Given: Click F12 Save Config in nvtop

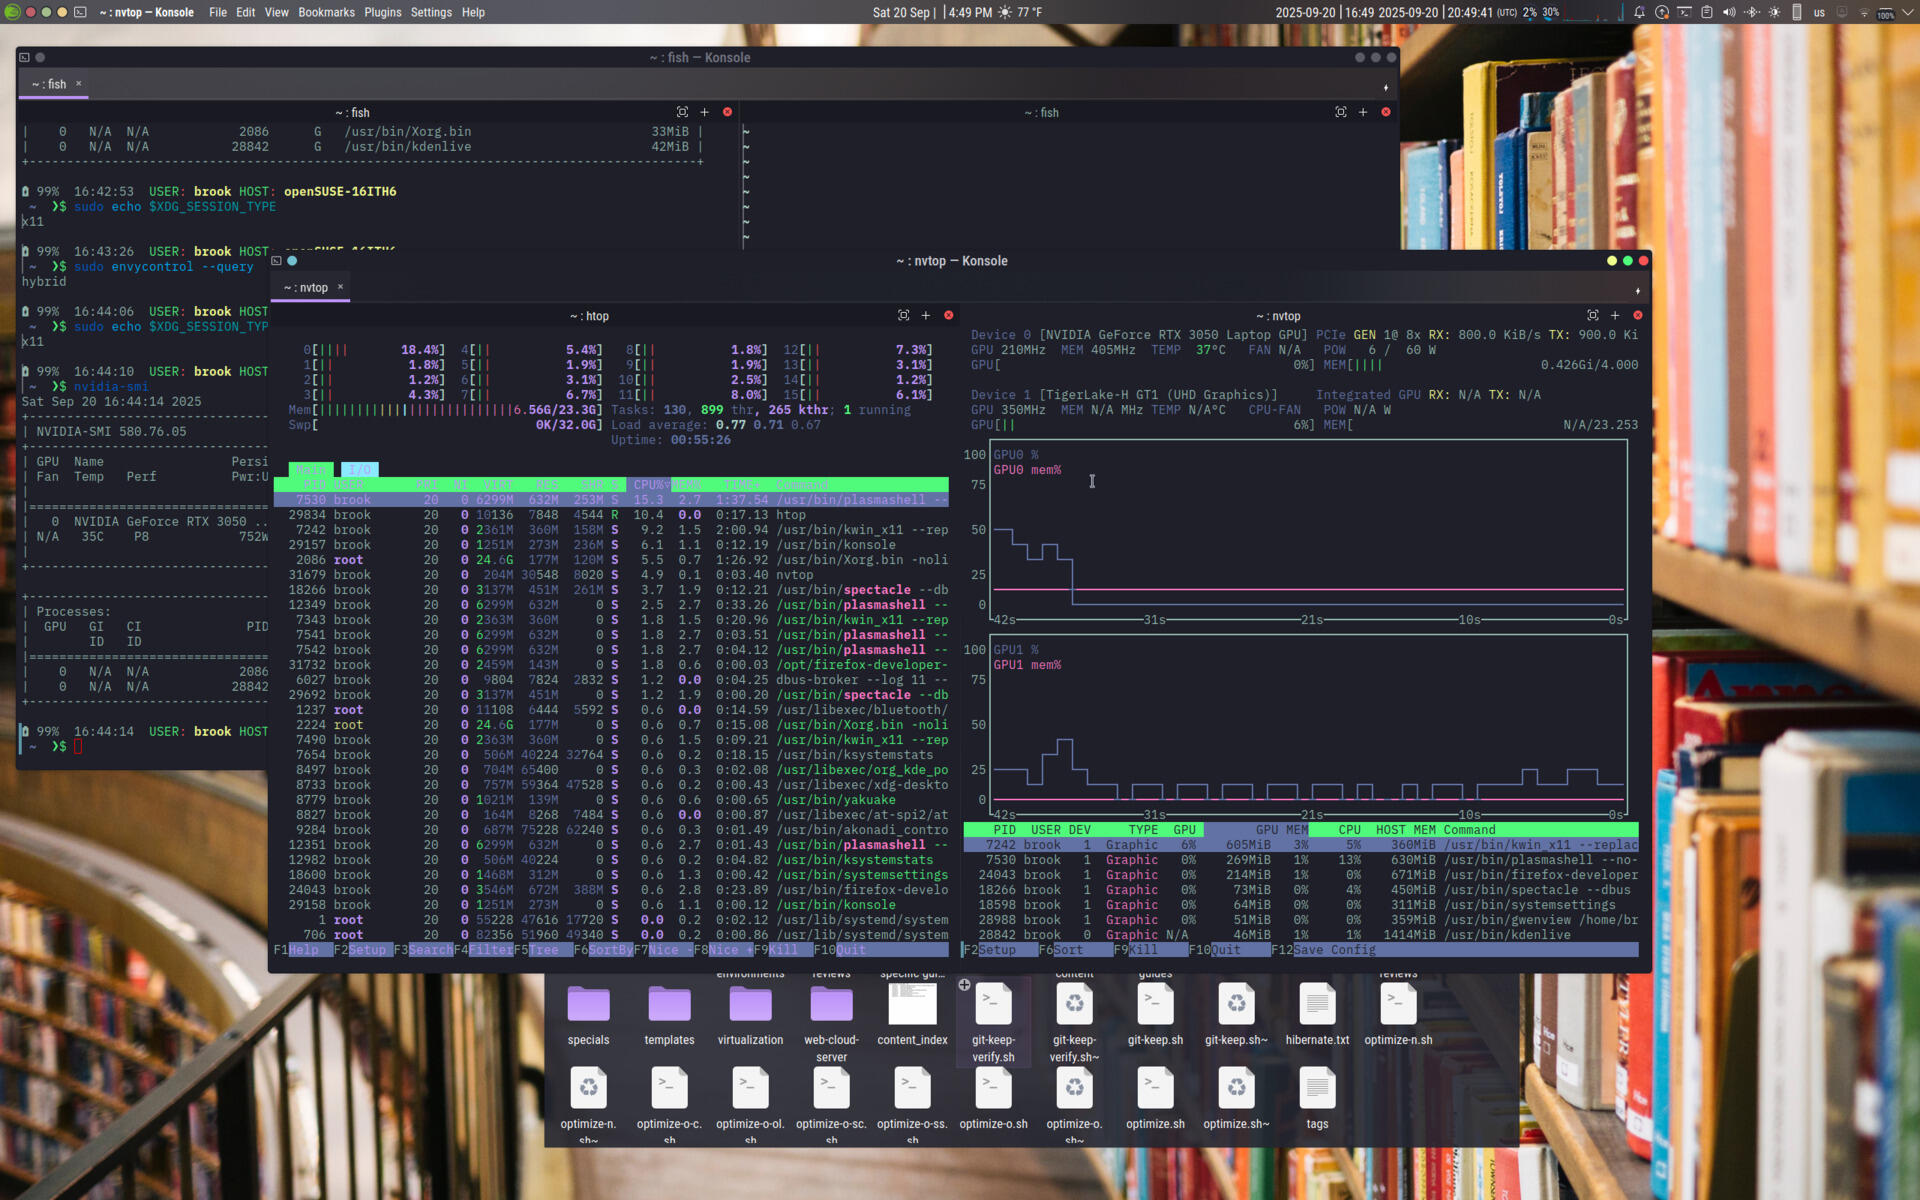Looking at the screenshot, I should 1334,950.
